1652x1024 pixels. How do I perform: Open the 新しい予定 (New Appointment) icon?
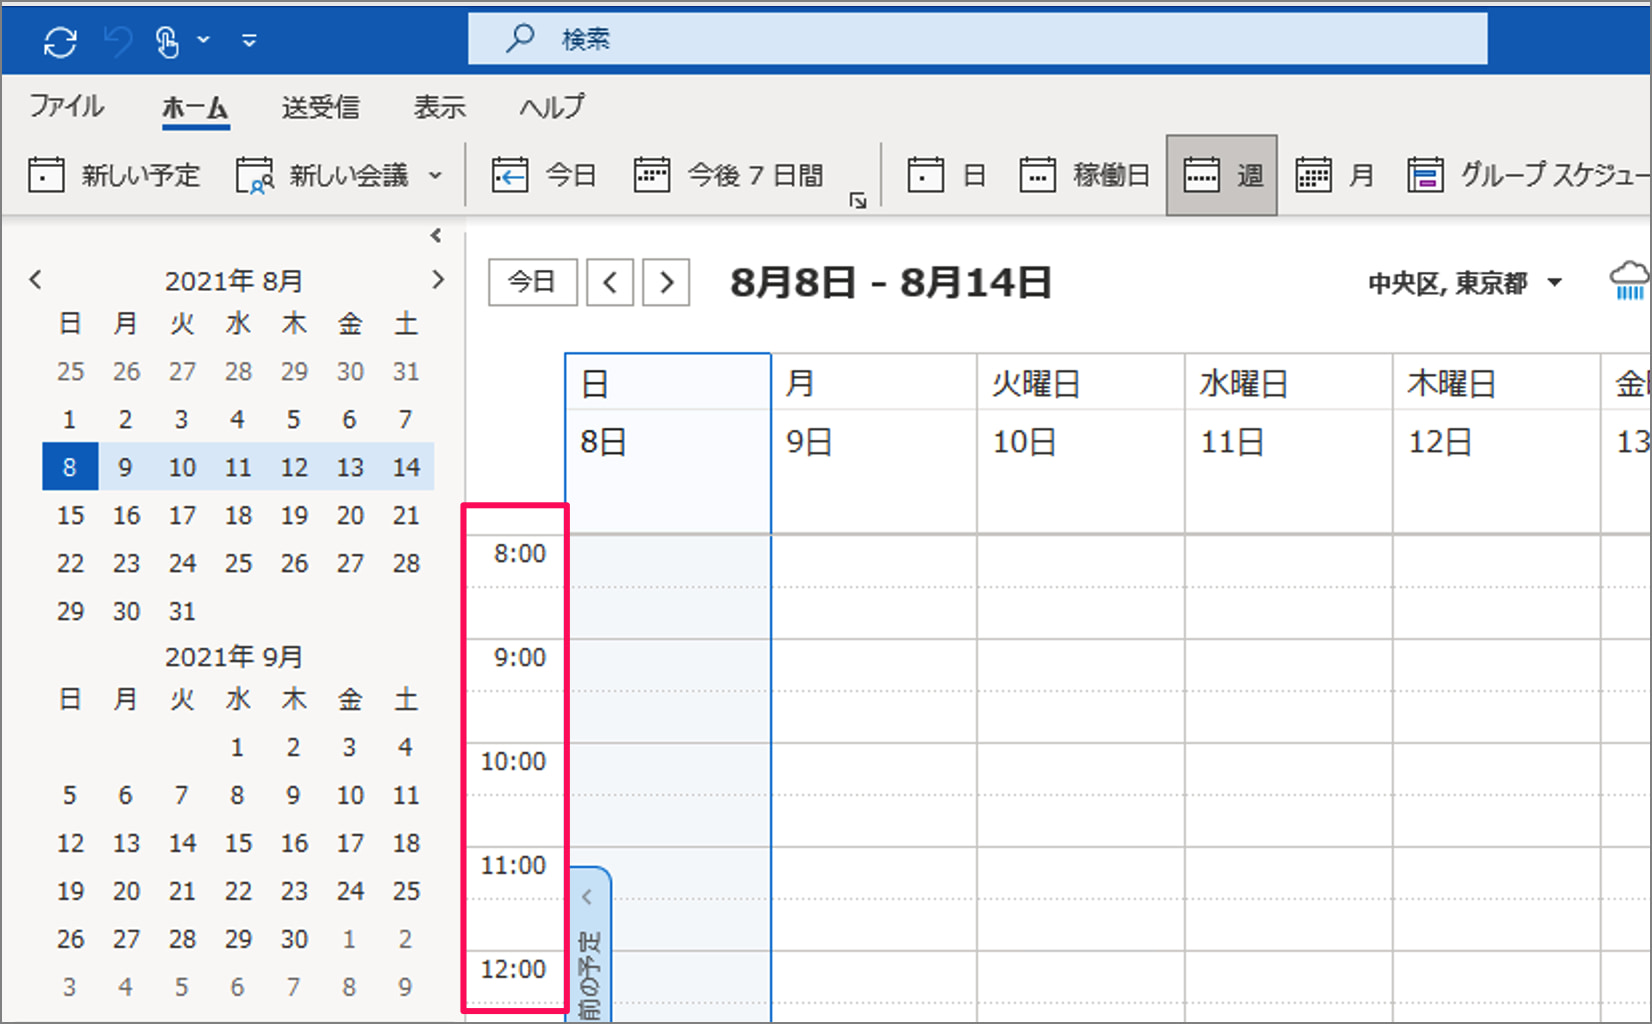(46, 174)
